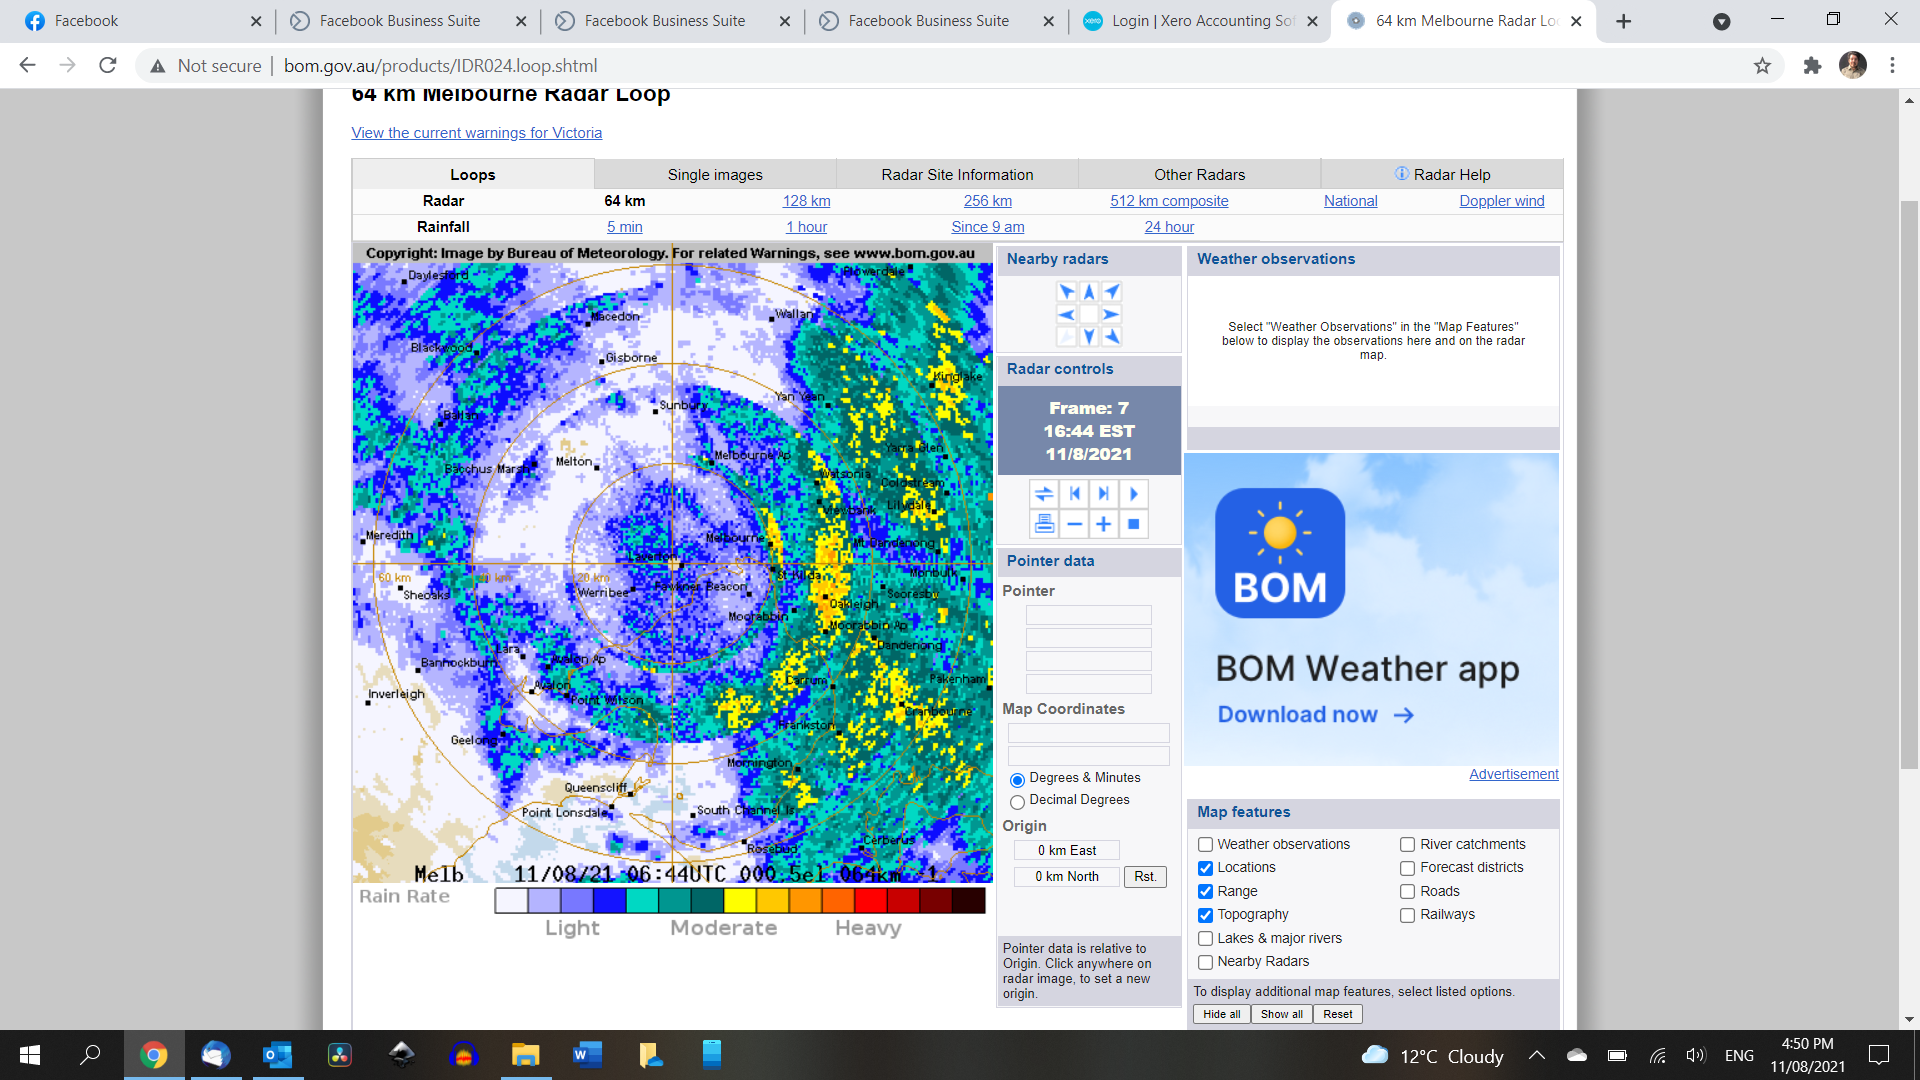Switch to the Single images tab
Image resolution: width=1920 pixels, height=1080 pixels.
[x=715, y=174]
